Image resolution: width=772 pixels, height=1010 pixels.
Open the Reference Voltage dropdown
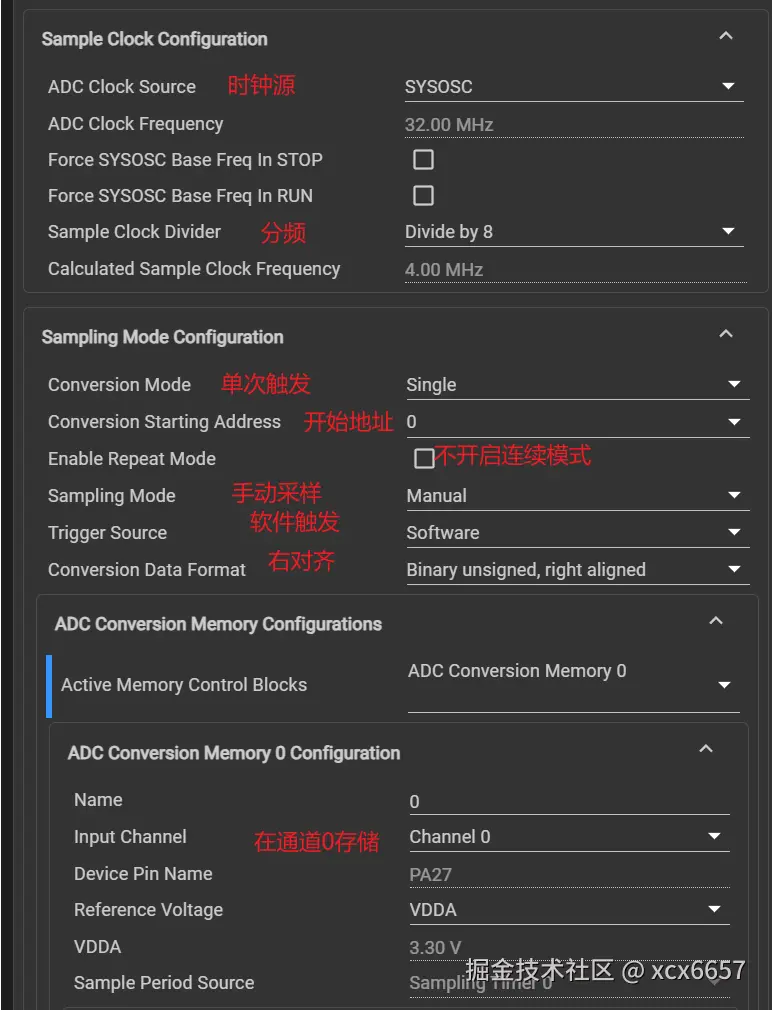click(568, 910)
